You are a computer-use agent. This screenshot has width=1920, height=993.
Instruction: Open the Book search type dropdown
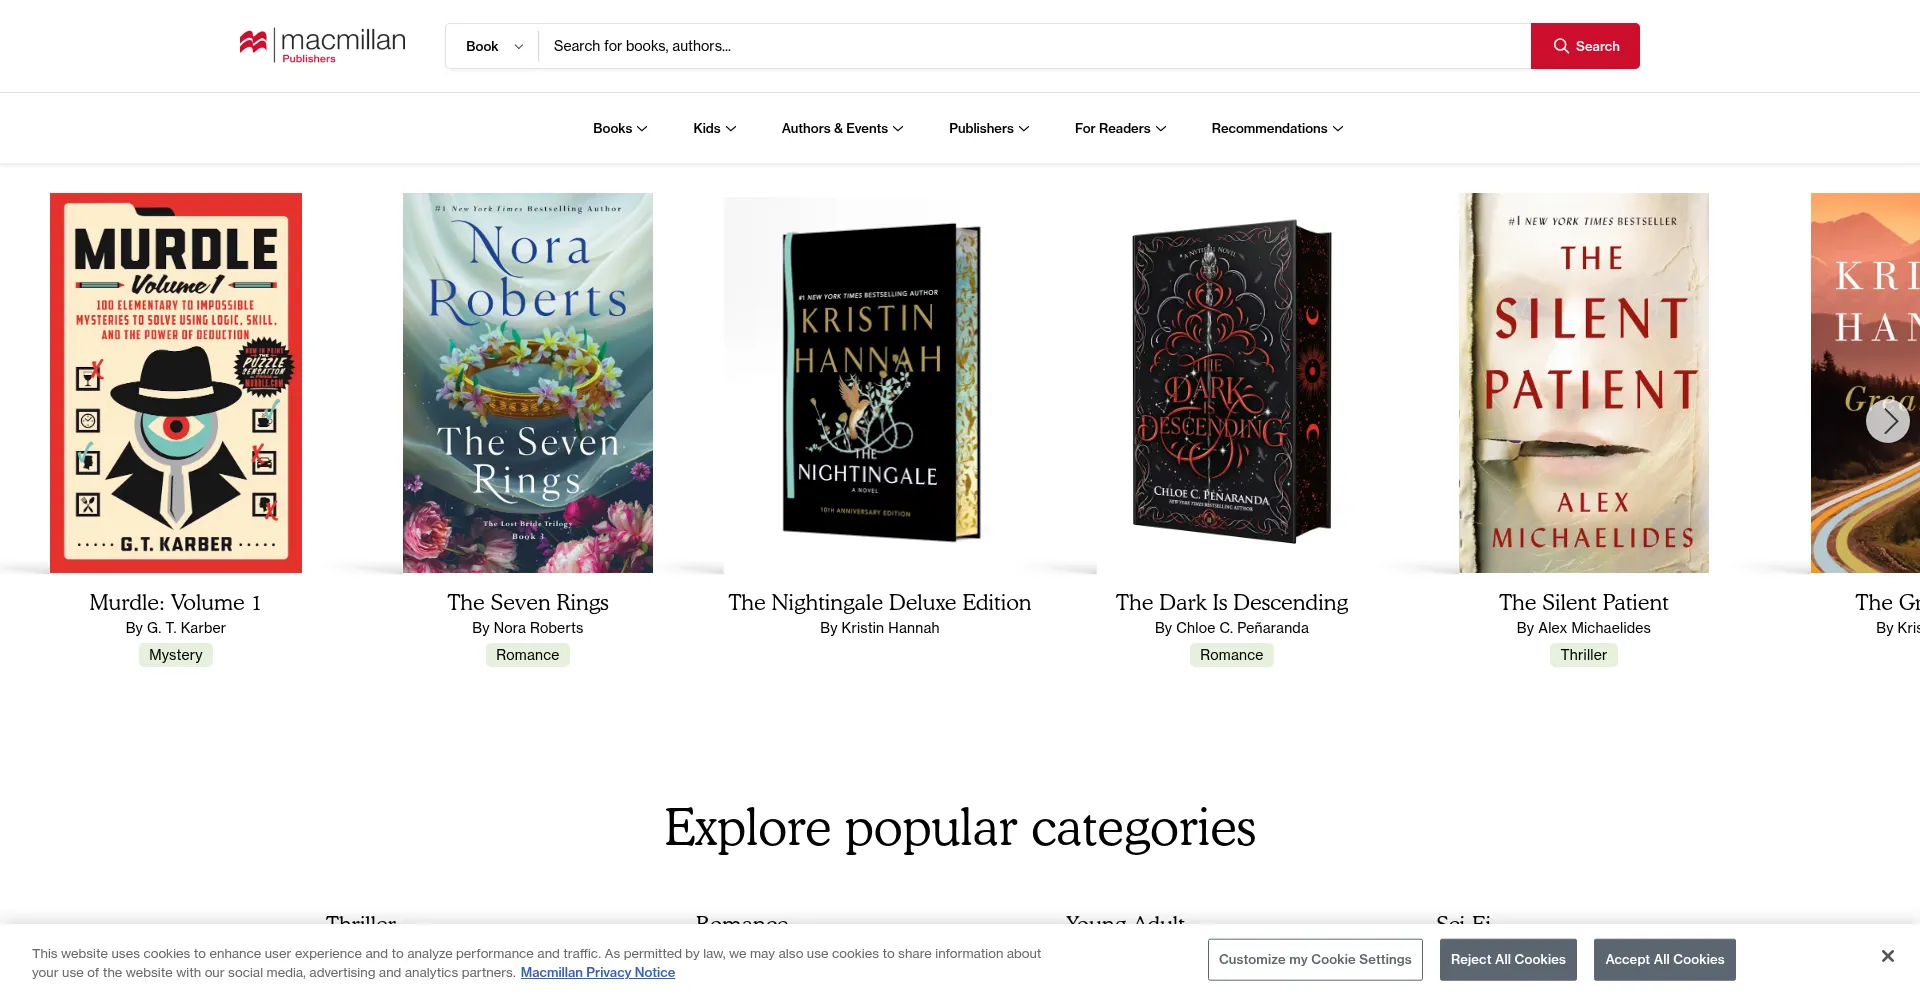tap(493, 46)
